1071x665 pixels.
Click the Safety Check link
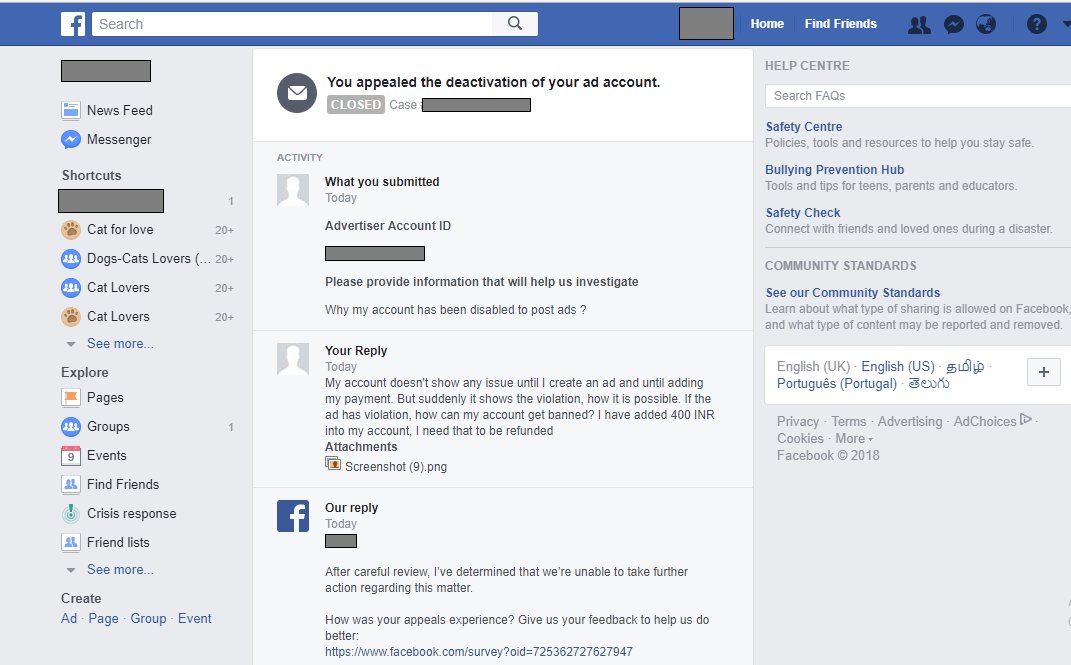[803, 212]
